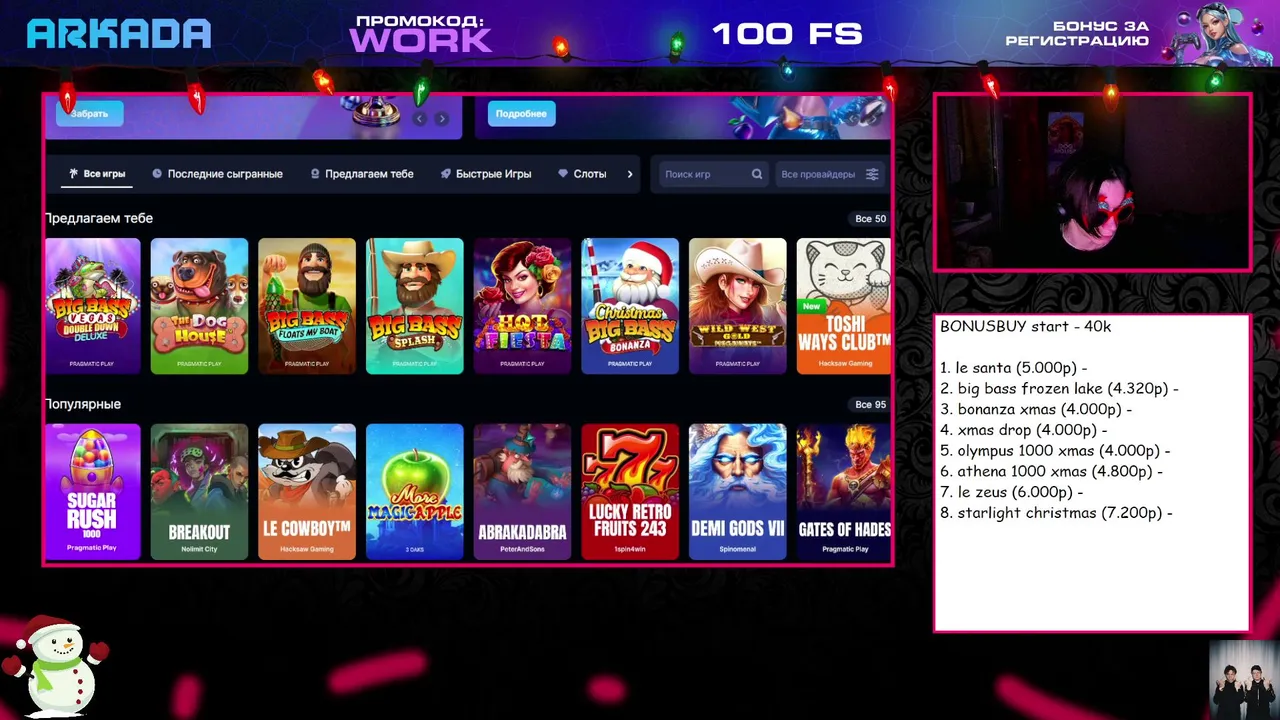Open Le Cowboy game
This screenshot has width=1280, height=720.
click(x=307, y=492)
